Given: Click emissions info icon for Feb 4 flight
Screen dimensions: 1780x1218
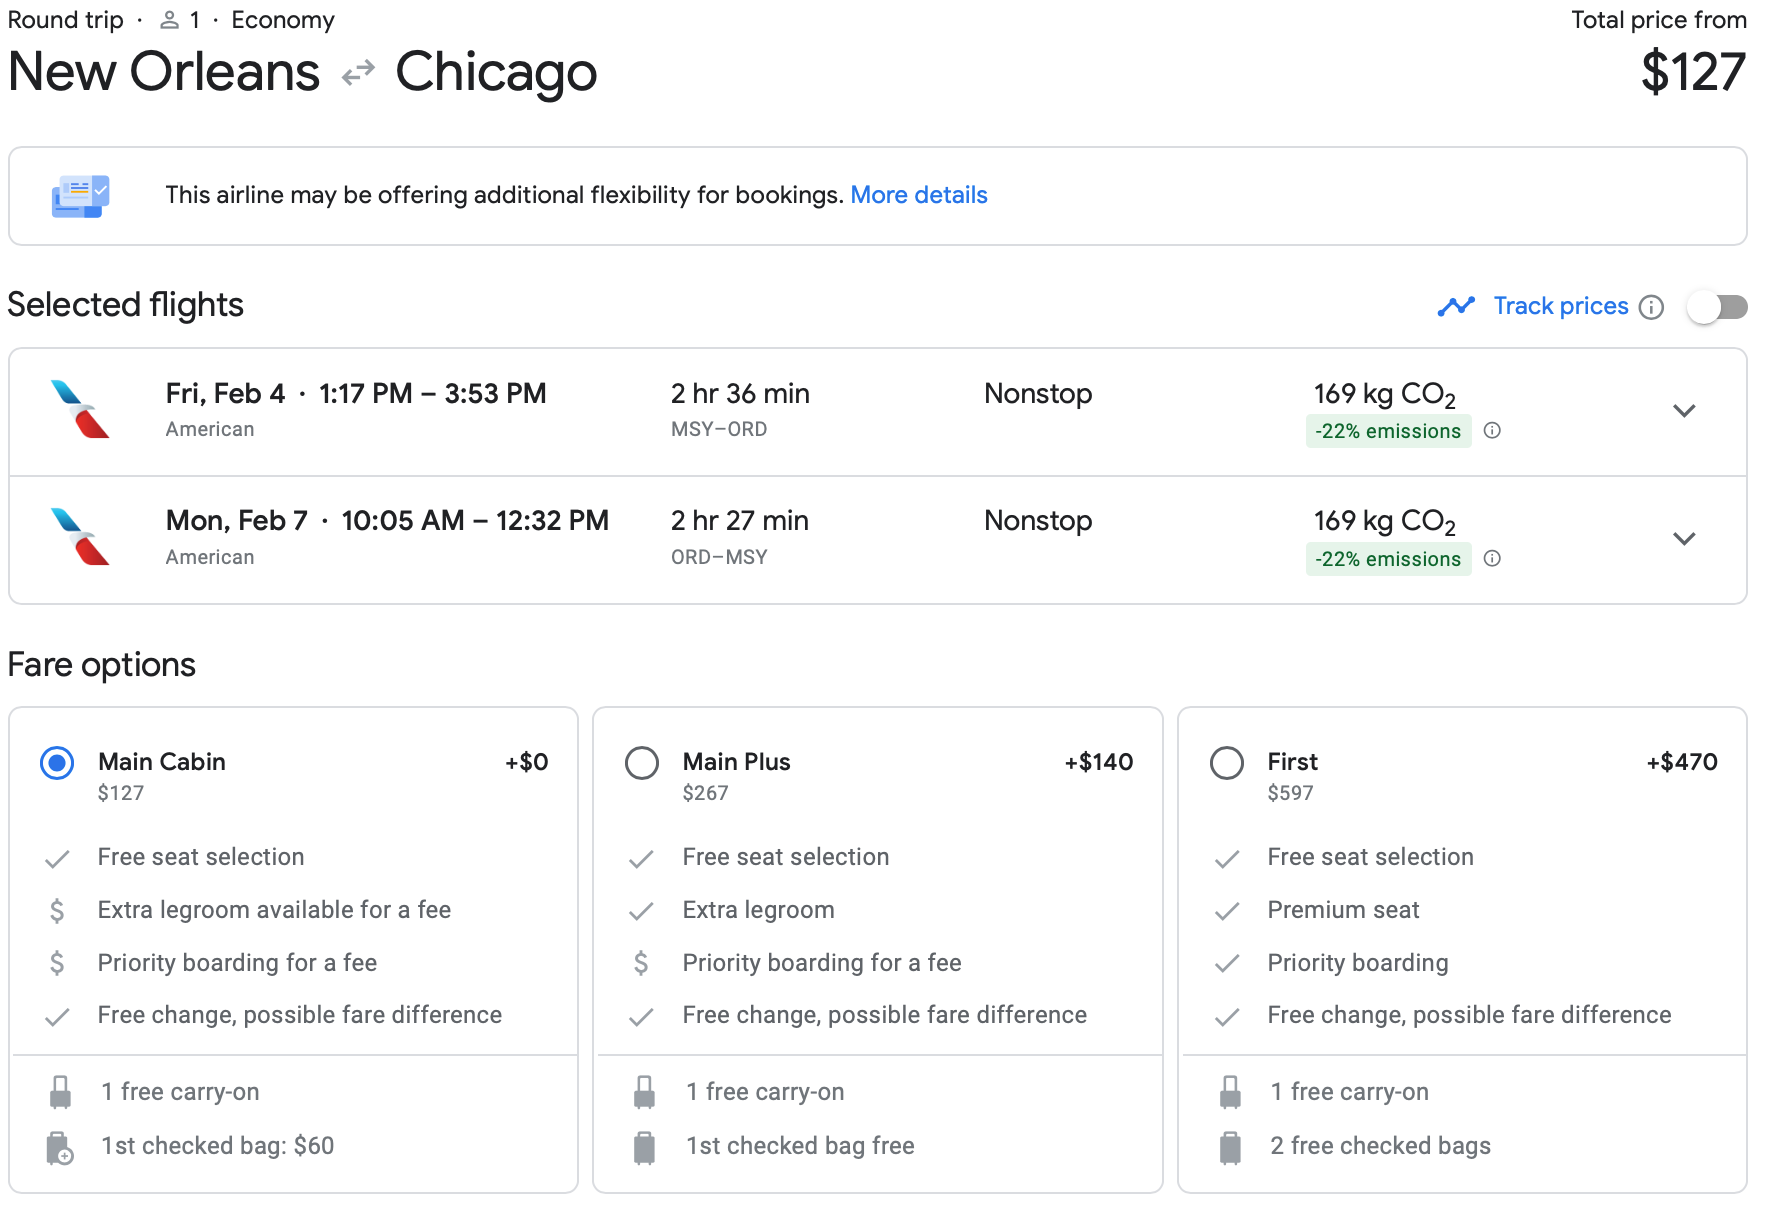Looking at the screenshot, I should [x=1492, y=431].
